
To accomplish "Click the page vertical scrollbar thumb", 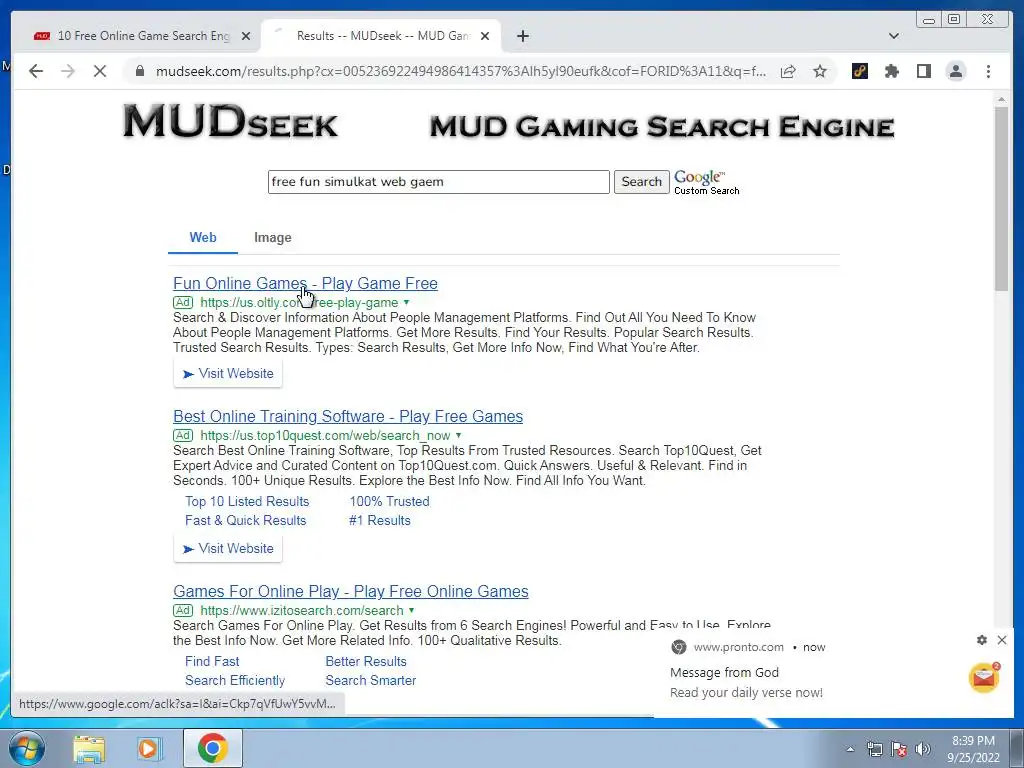I will tap(1001, 198).
